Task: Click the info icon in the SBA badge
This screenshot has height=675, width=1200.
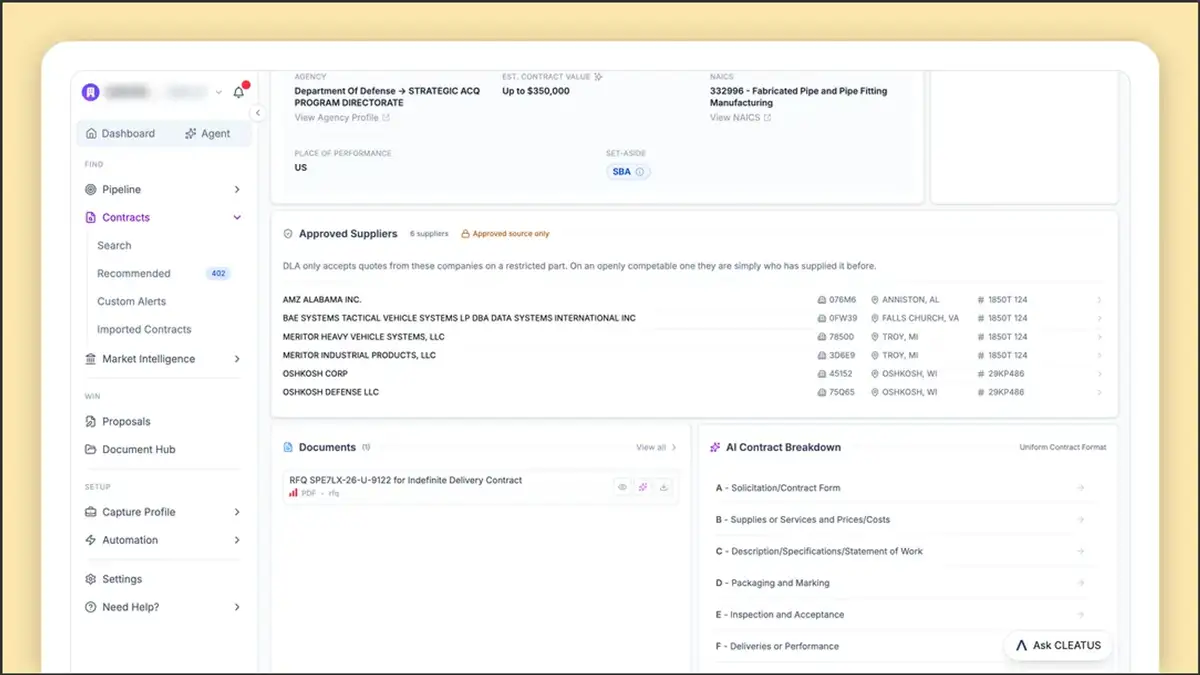Action: [640, 172]
